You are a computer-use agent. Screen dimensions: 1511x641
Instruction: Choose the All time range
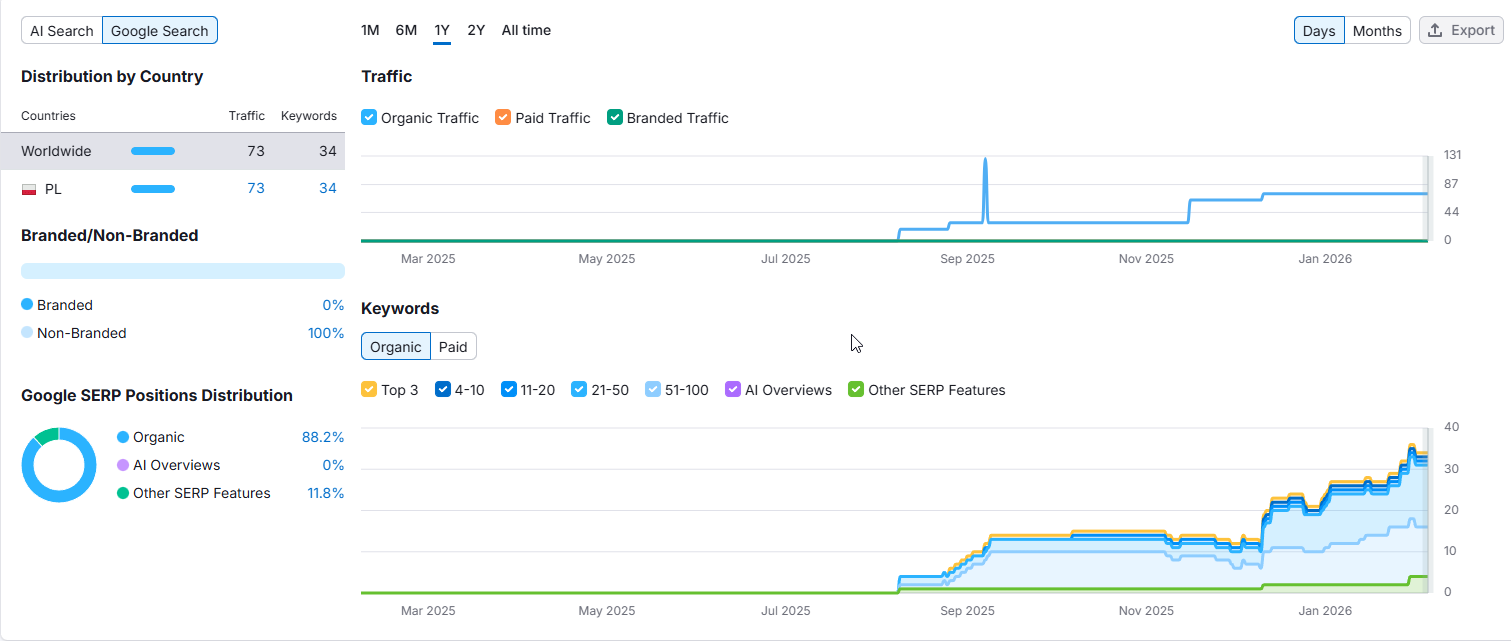click(526, 30)
